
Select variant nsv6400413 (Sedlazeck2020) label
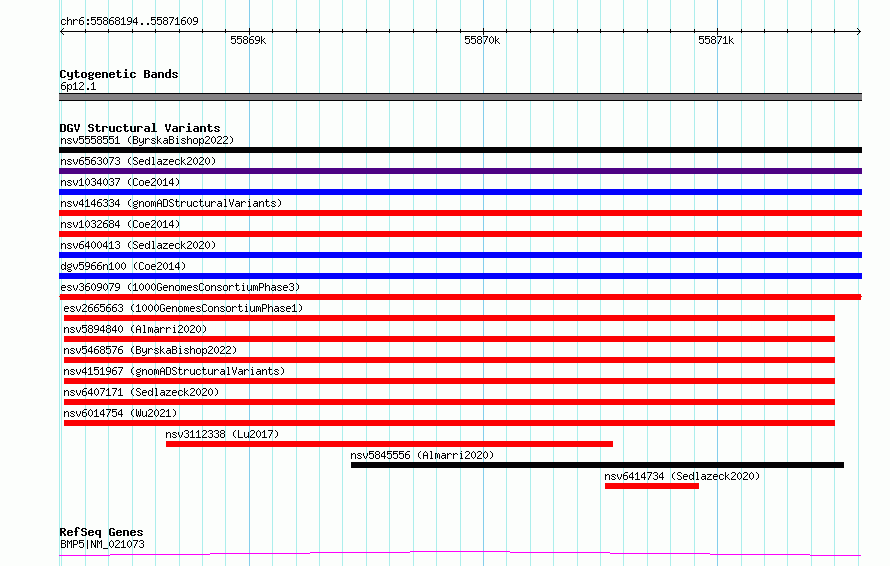click(x=138, y=245)
